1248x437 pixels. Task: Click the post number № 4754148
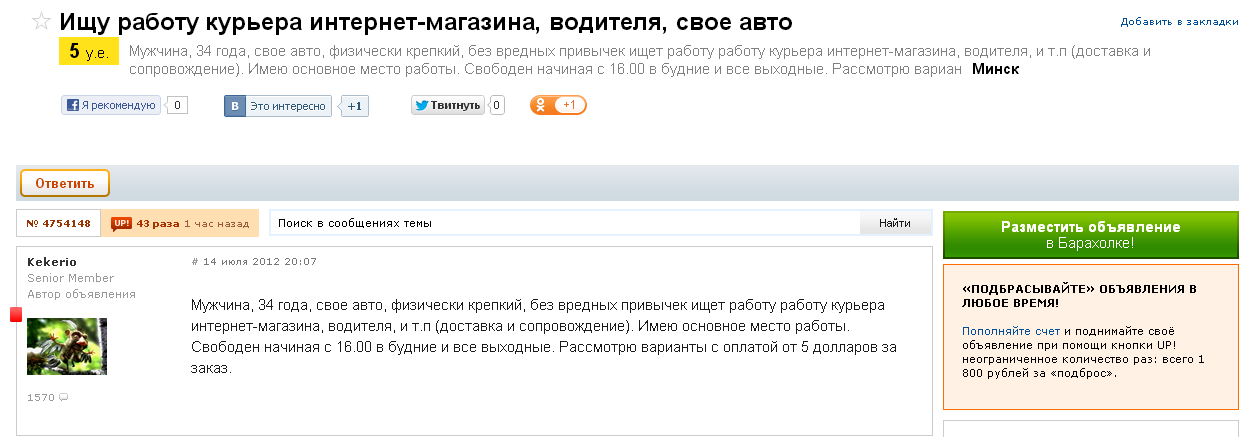click(58, 223)
